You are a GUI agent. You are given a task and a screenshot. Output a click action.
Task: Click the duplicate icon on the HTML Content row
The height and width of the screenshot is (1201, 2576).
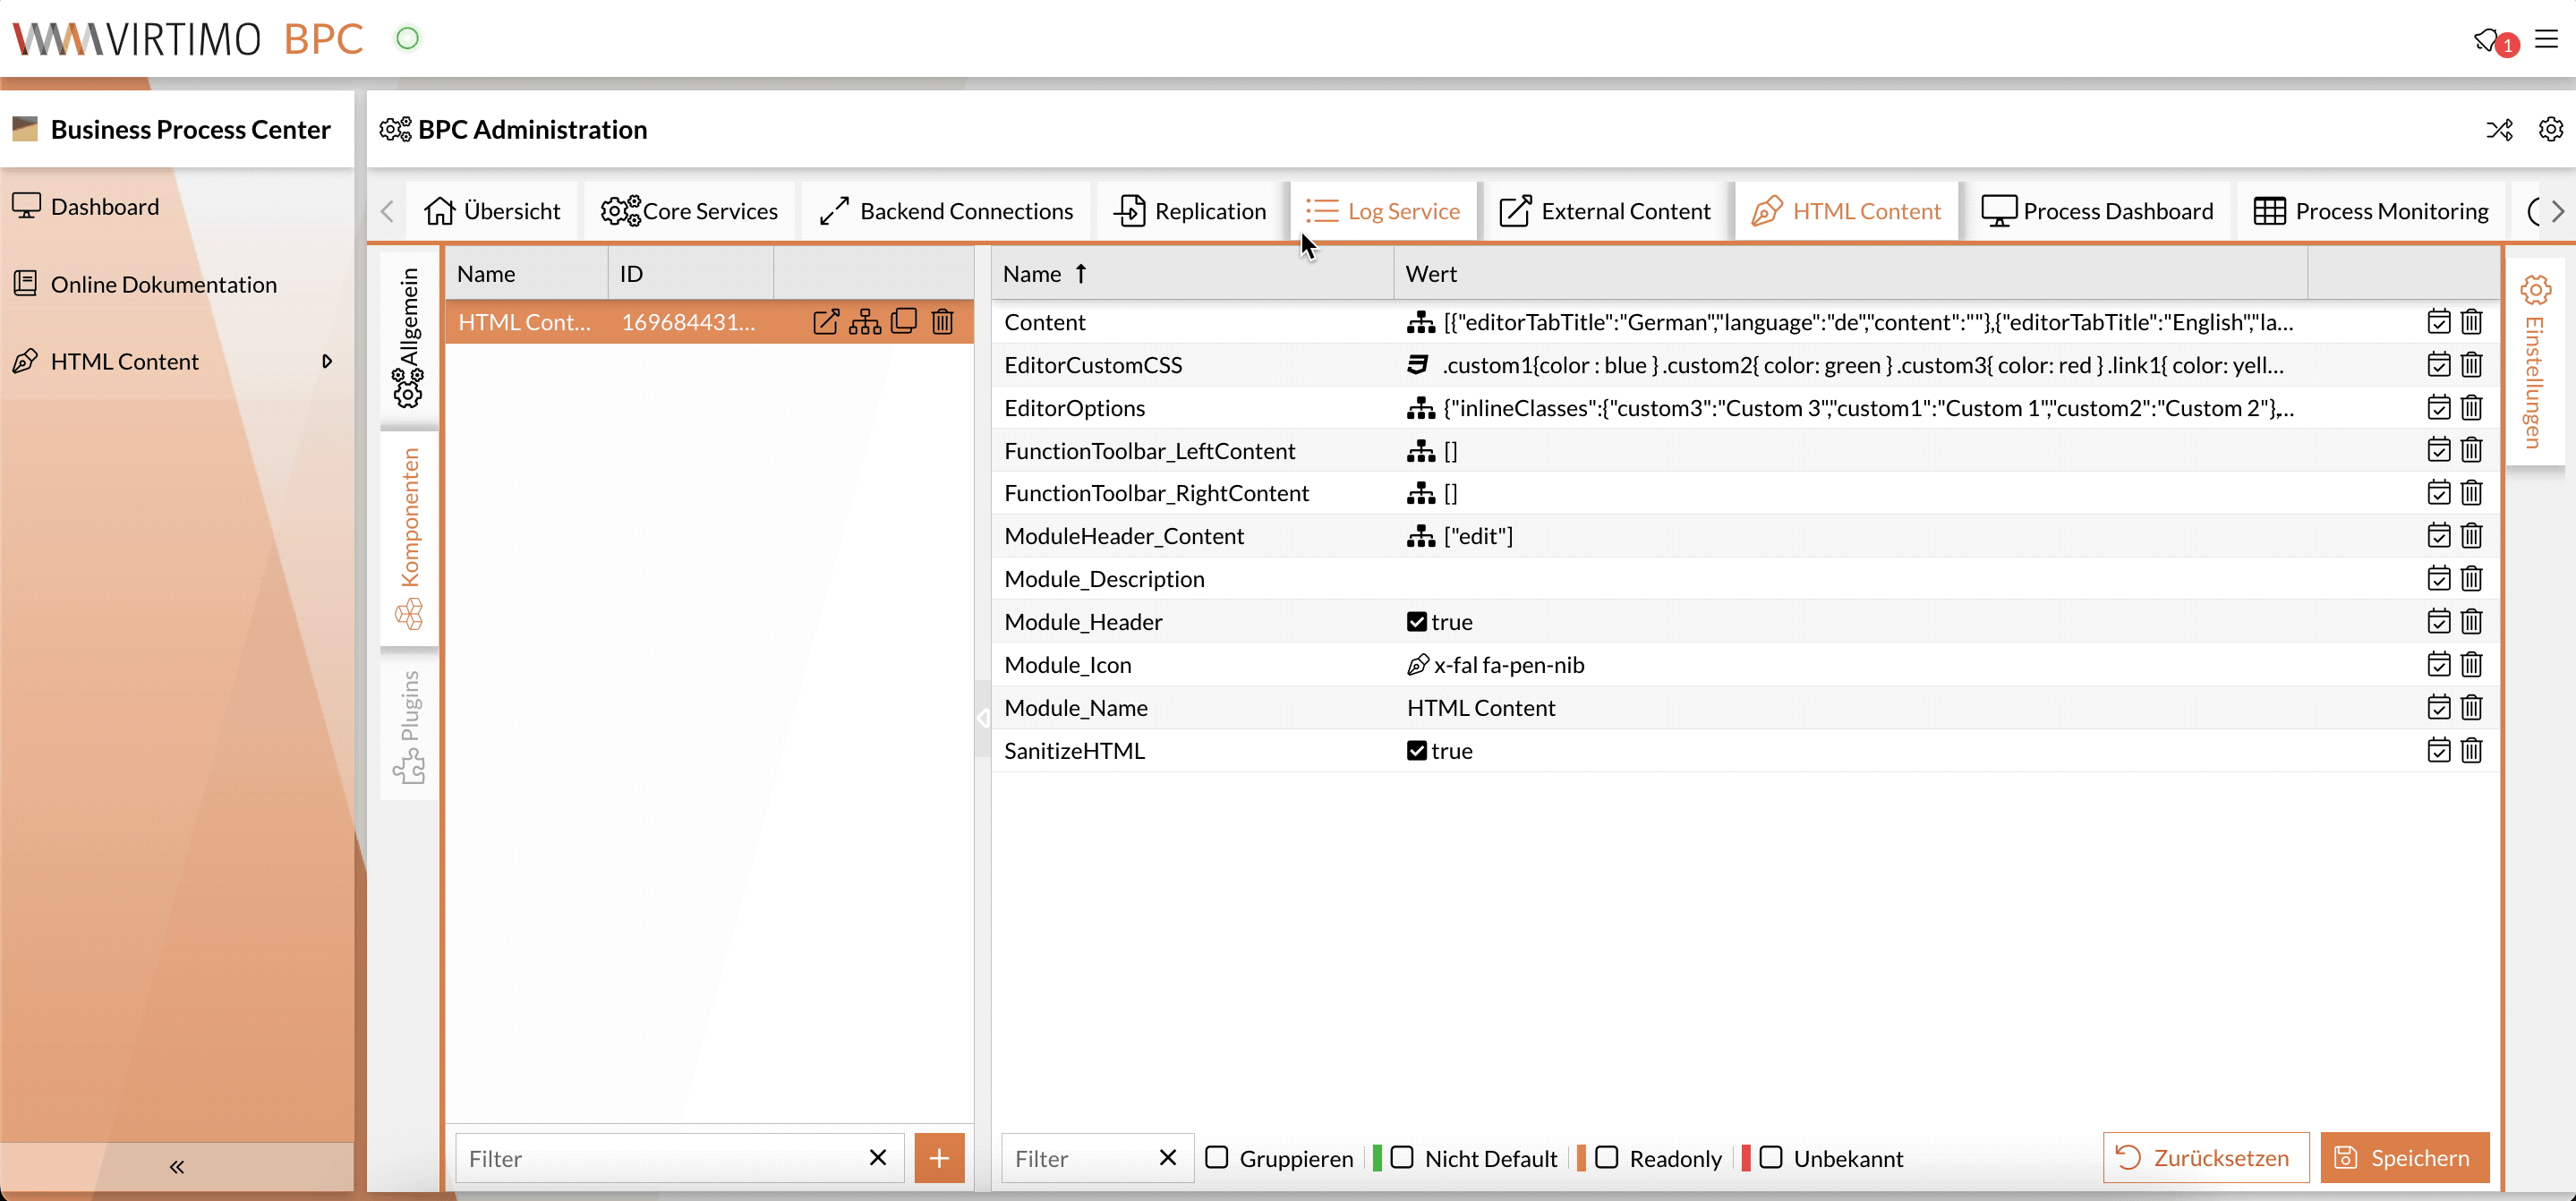[904, 322]
